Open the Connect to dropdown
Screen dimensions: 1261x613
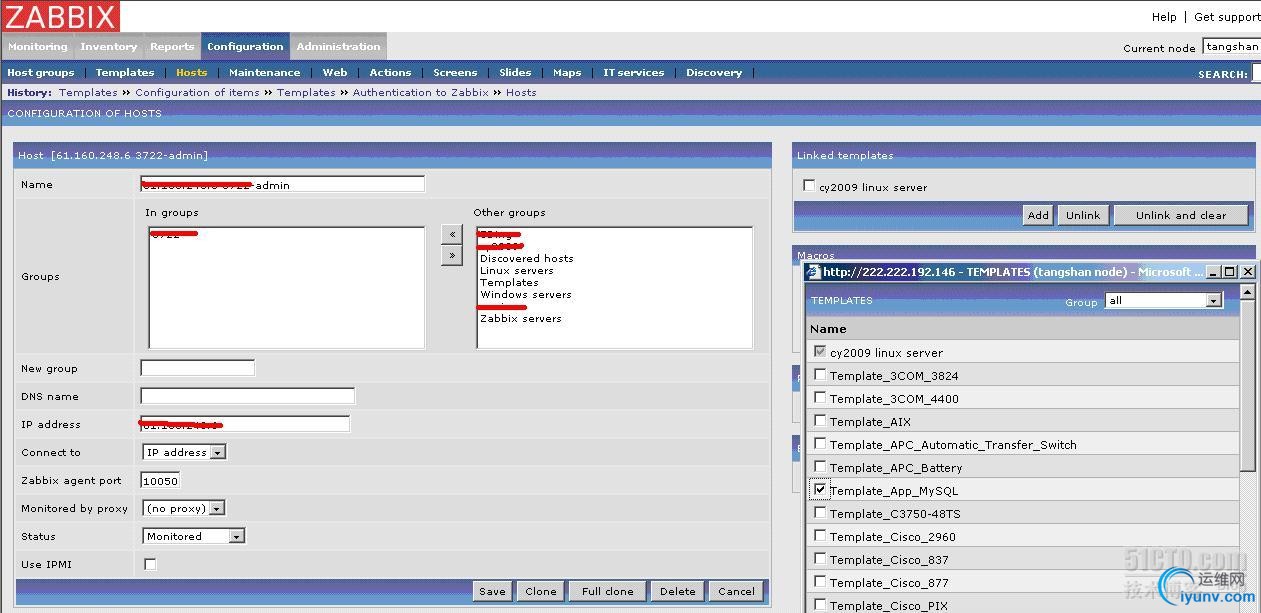[x=185, y=452]
